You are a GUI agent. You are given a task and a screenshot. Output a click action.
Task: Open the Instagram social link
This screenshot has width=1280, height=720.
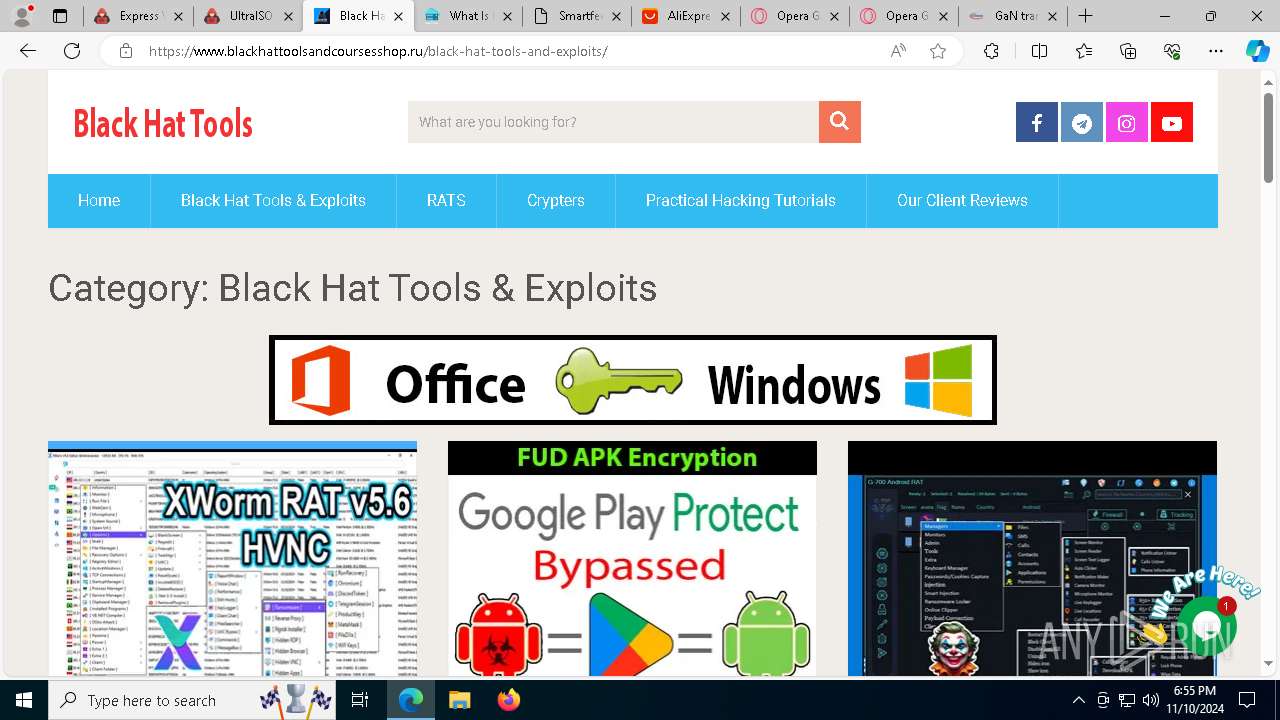point(1127,123)
